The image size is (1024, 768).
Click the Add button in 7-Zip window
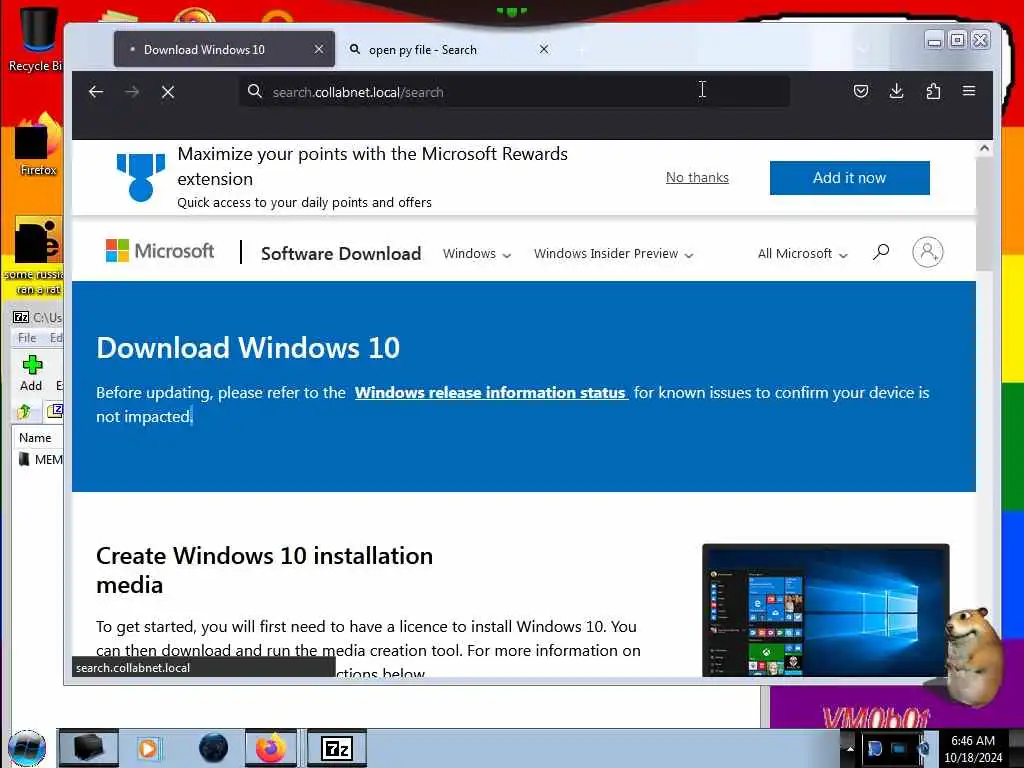[x=31, y=373]
